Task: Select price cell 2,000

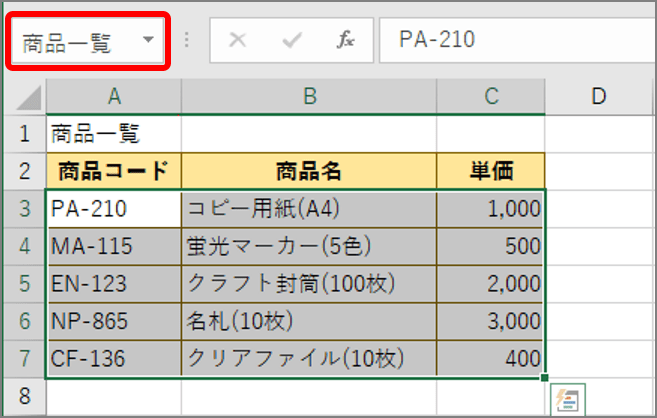Action: 491,284
